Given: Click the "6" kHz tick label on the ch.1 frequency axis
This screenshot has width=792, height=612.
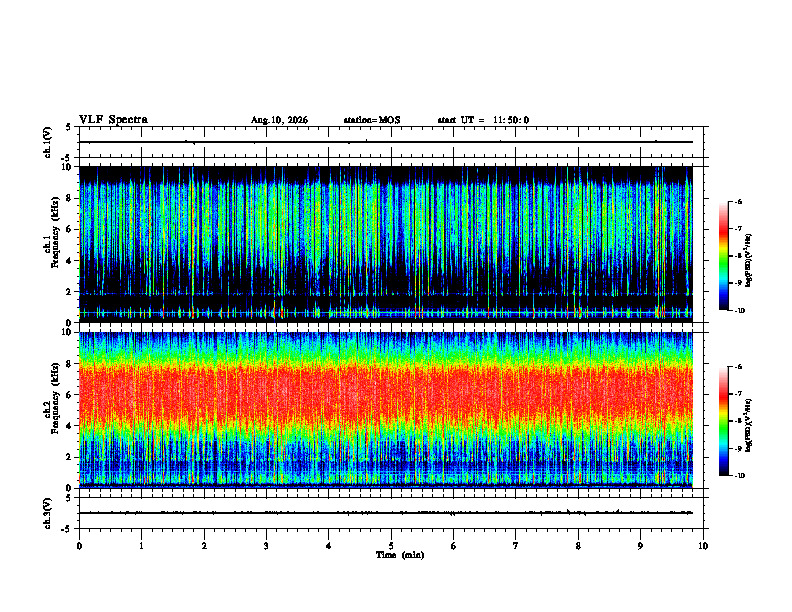Looking at the screenshot, I should (x=70, y=230).
